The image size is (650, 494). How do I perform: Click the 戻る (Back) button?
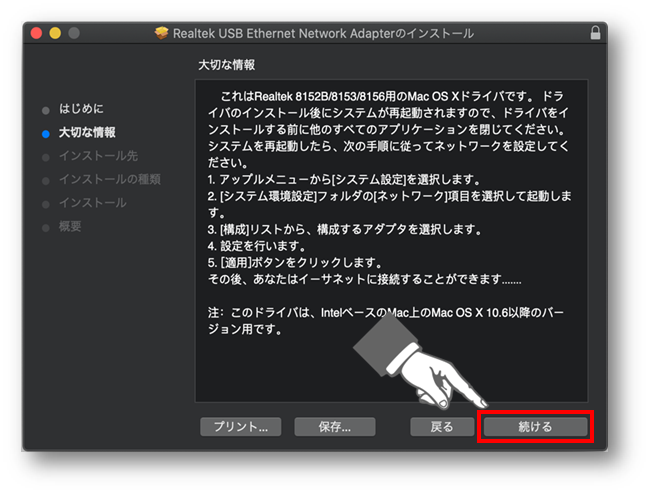point(442,426)
